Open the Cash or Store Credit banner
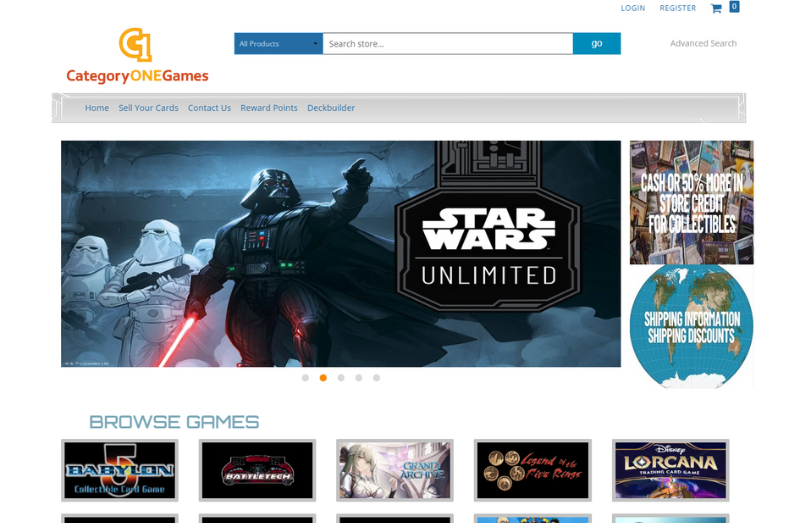 pyautogui.click(x=691, y=203)
